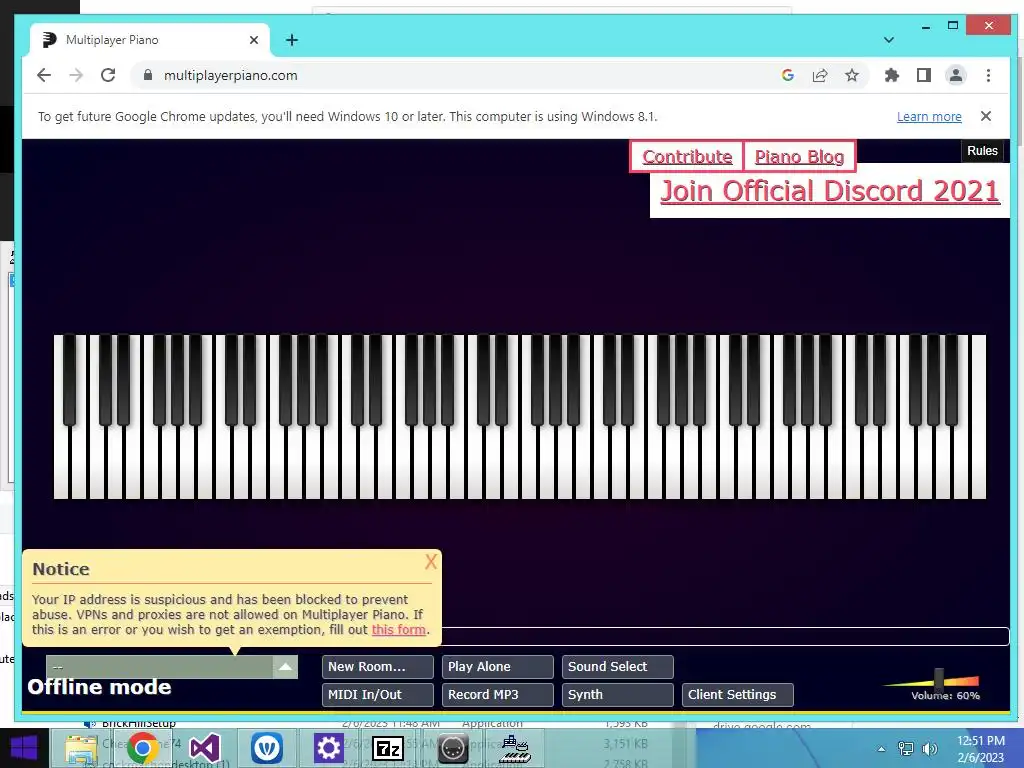Click the volume slider handle
This screenshot has width=1024, height=768.
click(x=939, y=679)
